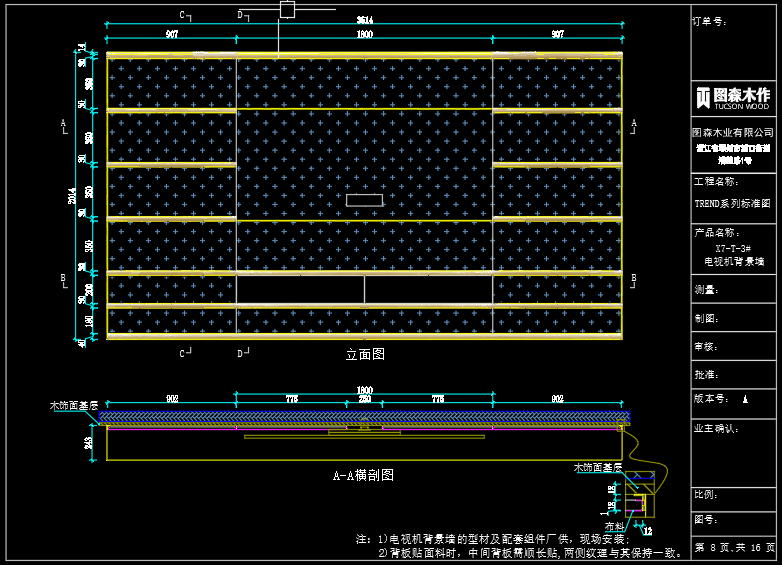Click section marker A on the left side

(x=64, y=123)
